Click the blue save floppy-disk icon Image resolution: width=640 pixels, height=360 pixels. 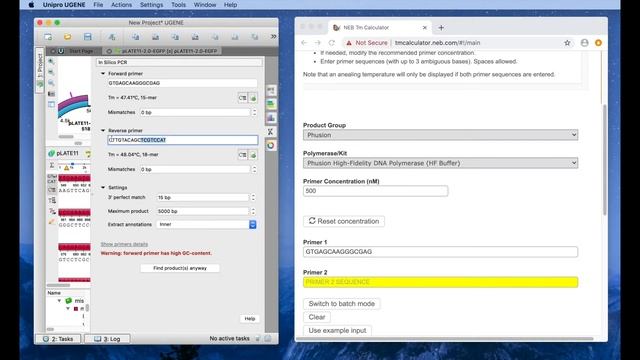(87, 37)
